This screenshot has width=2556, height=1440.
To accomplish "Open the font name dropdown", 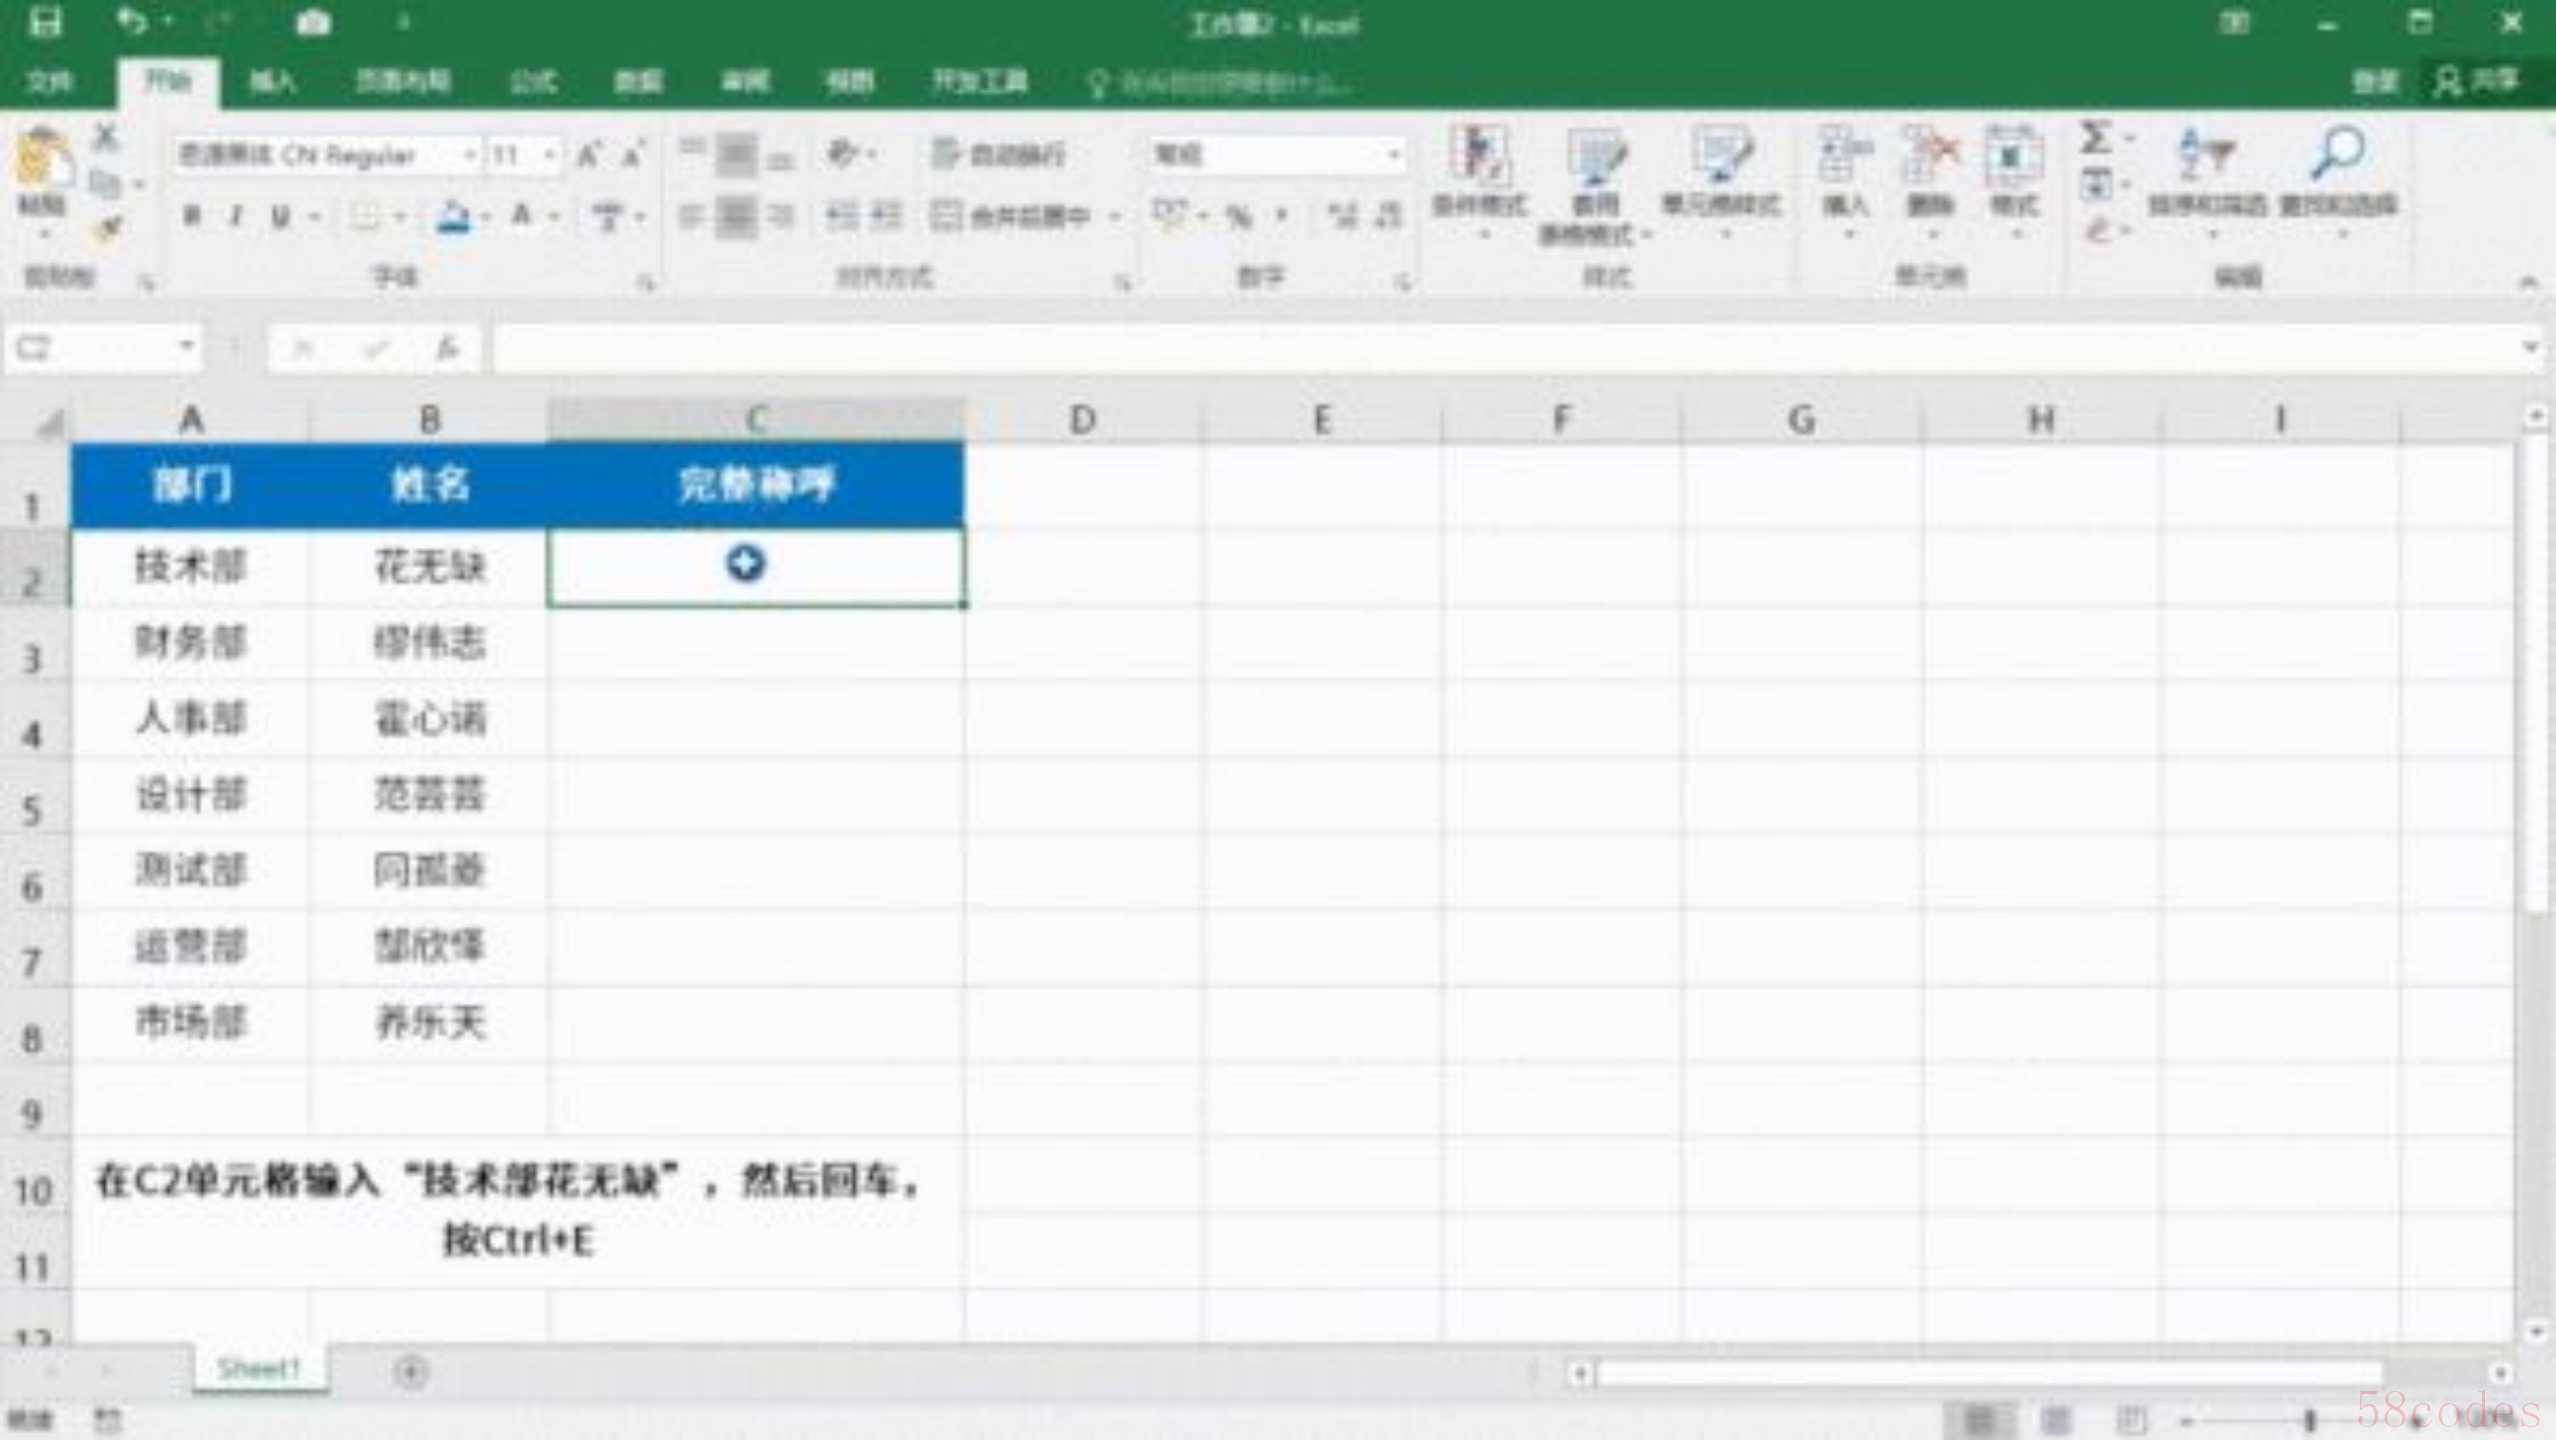I will click(469, 155).
